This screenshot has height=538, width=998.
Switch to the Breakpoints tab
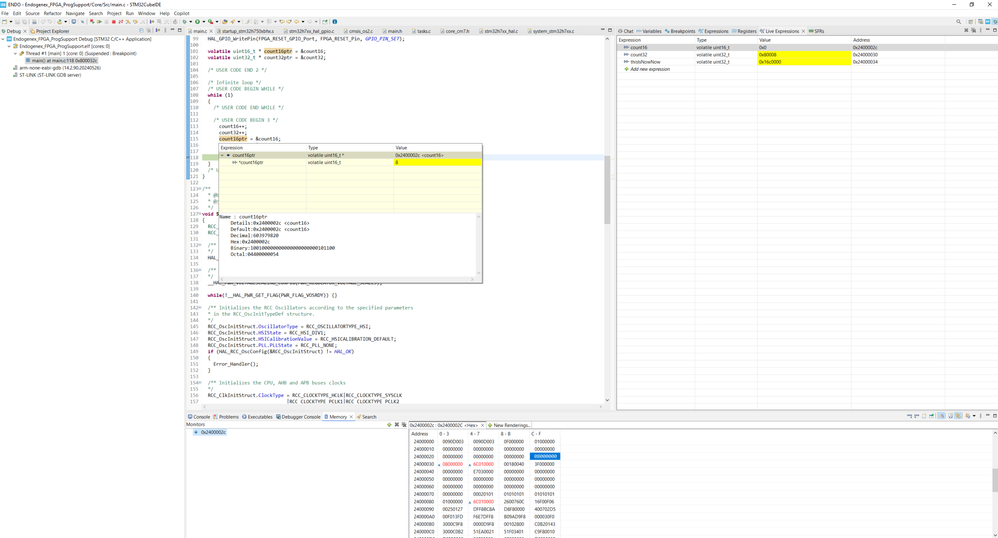point(680,31)
